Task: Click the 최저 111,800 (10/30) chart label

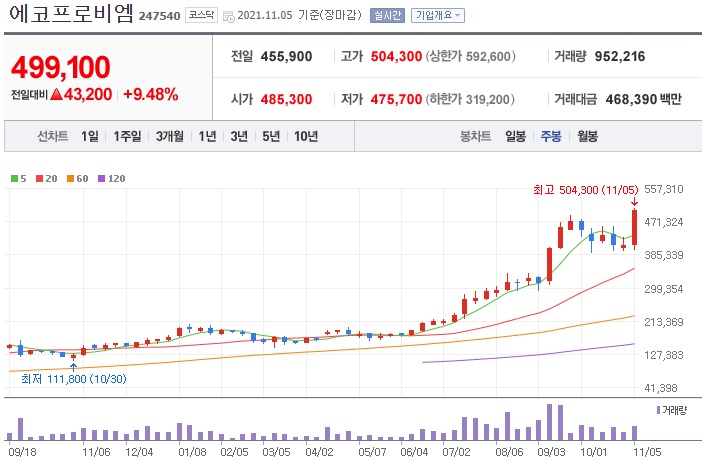Action: pos(74,379)
